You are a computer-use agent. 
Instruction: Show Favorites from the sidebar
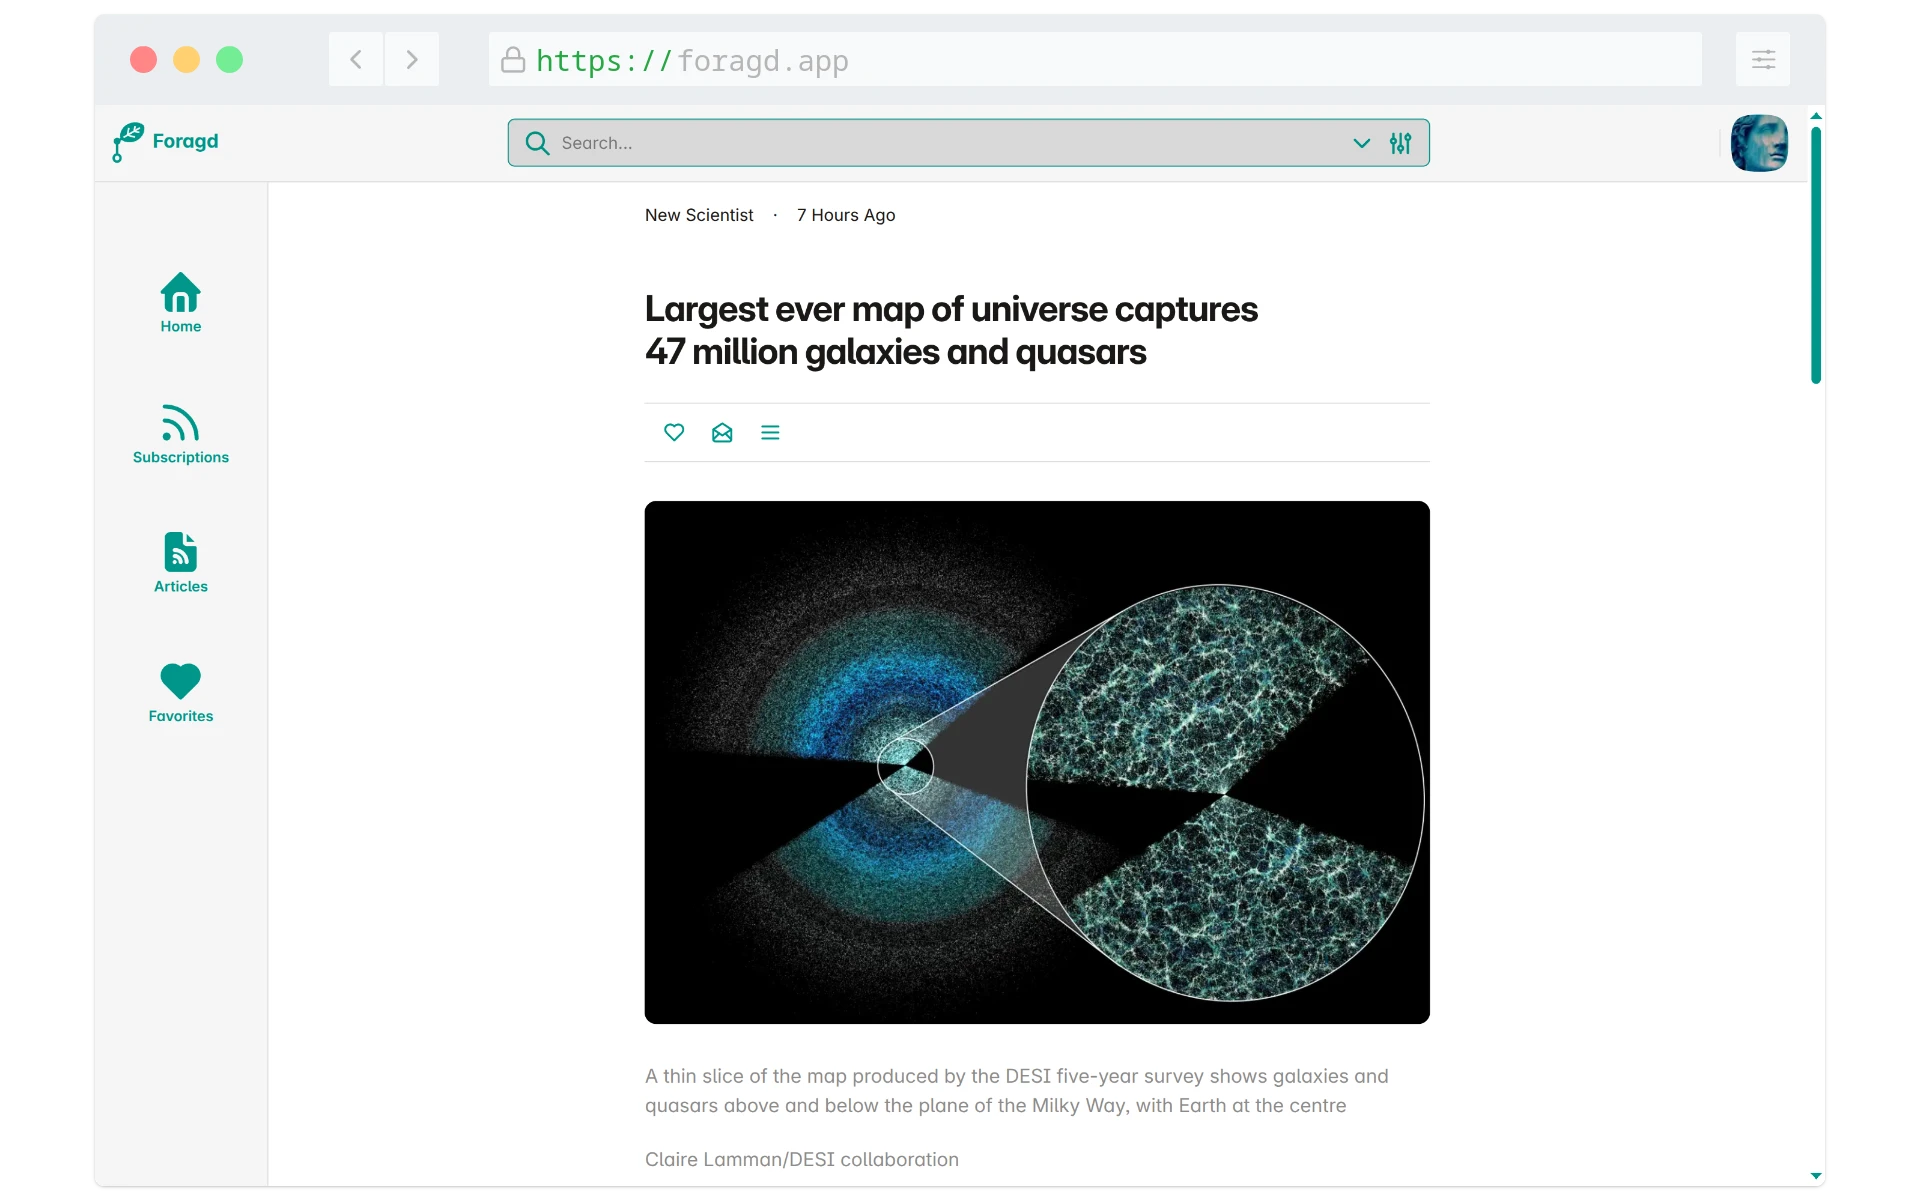point(181,693)
